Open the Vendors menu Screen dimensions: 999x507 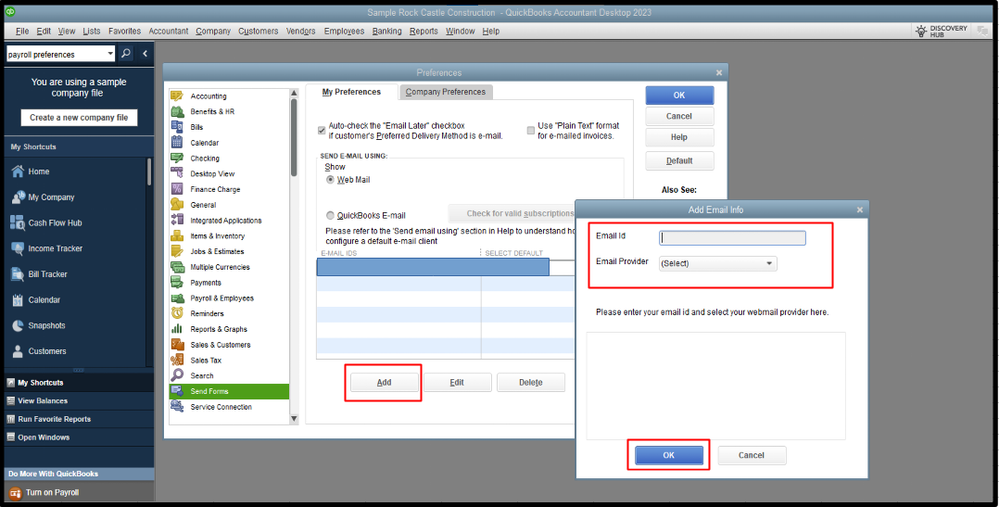301,31
